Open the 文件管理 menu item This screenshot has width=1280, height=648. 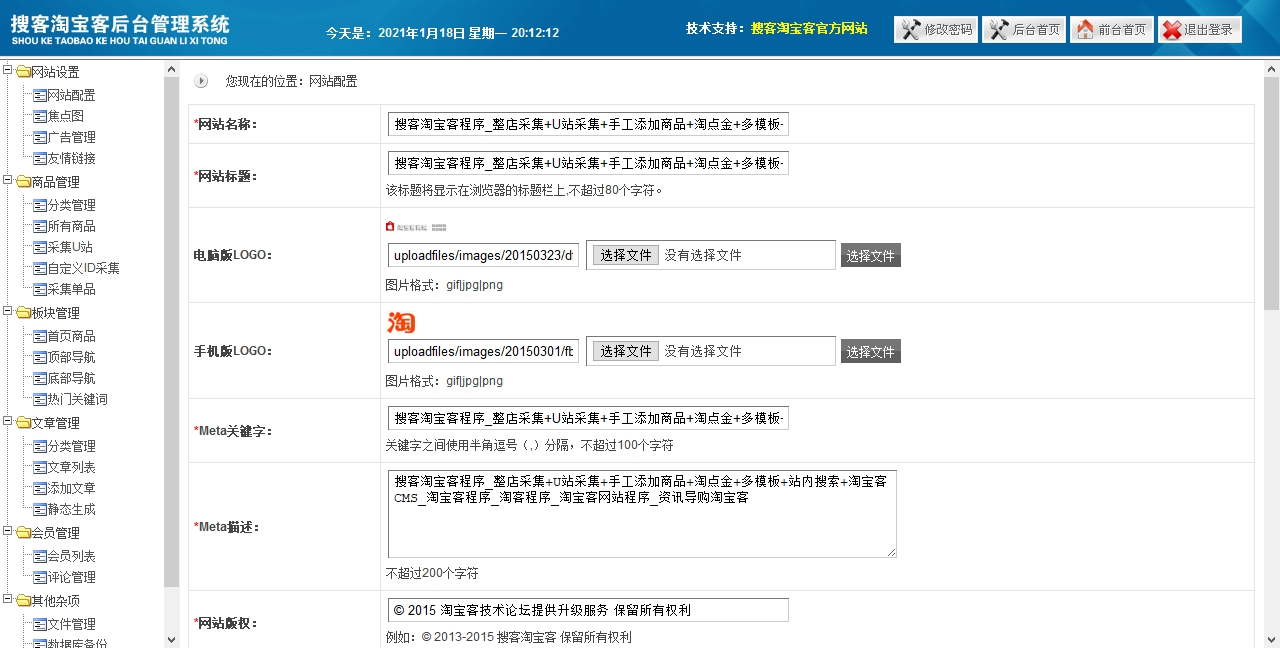(x=72, y=625)
